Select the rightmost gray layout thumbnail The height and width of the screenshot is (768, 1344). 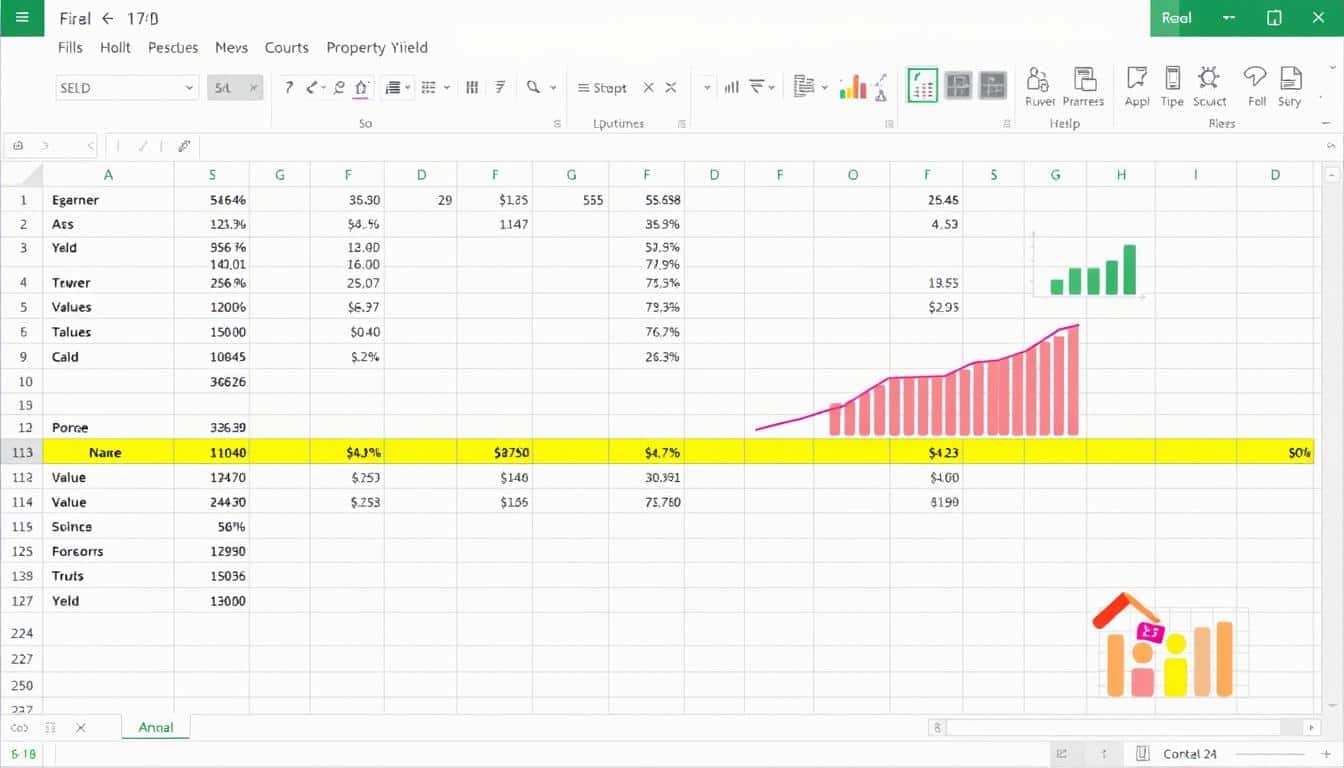[992, 86]
